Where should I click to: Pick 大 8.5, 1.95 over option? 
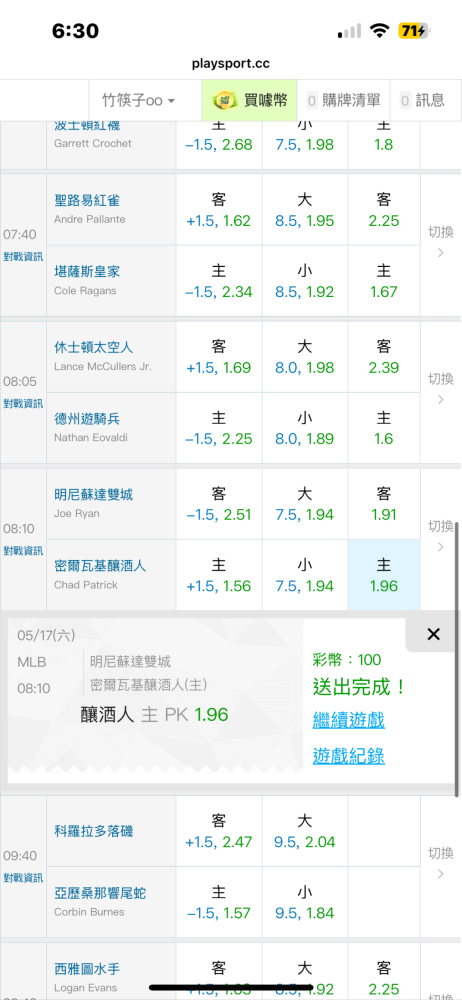tap(304, 210)
